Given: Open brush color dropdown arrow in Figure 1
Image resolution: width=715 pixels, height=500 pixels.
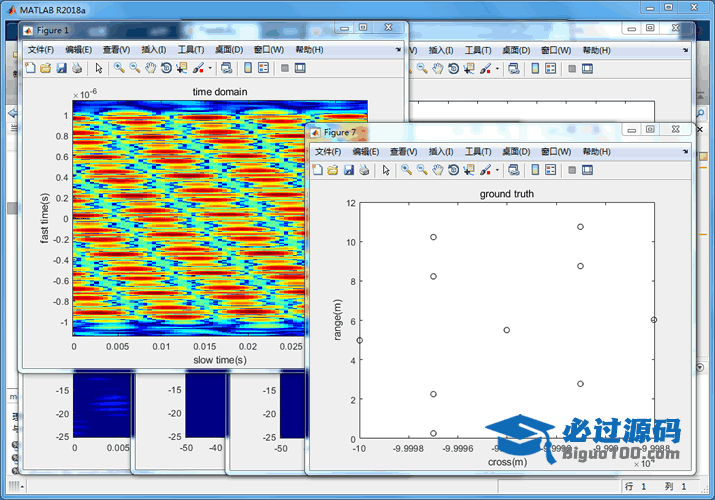Looking at the screenshot, I should click(x=210, y=68).
